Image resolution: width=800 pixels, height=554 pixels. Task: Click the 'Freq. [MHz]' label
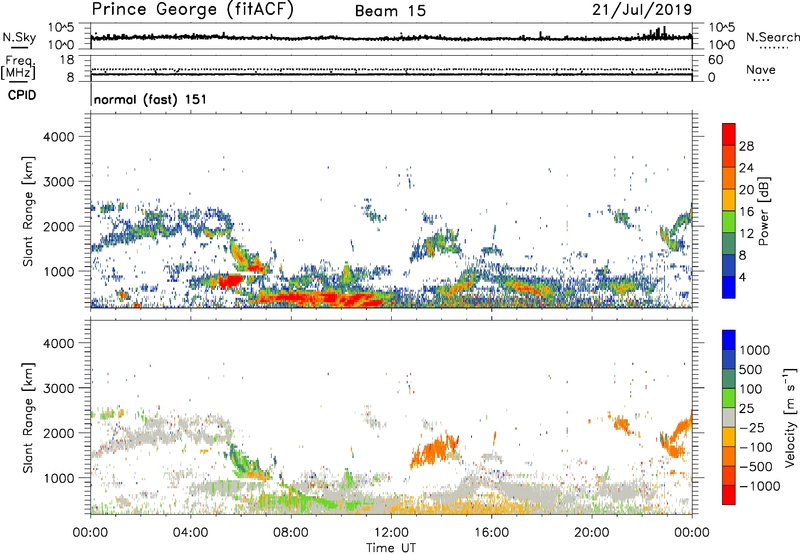18,67
